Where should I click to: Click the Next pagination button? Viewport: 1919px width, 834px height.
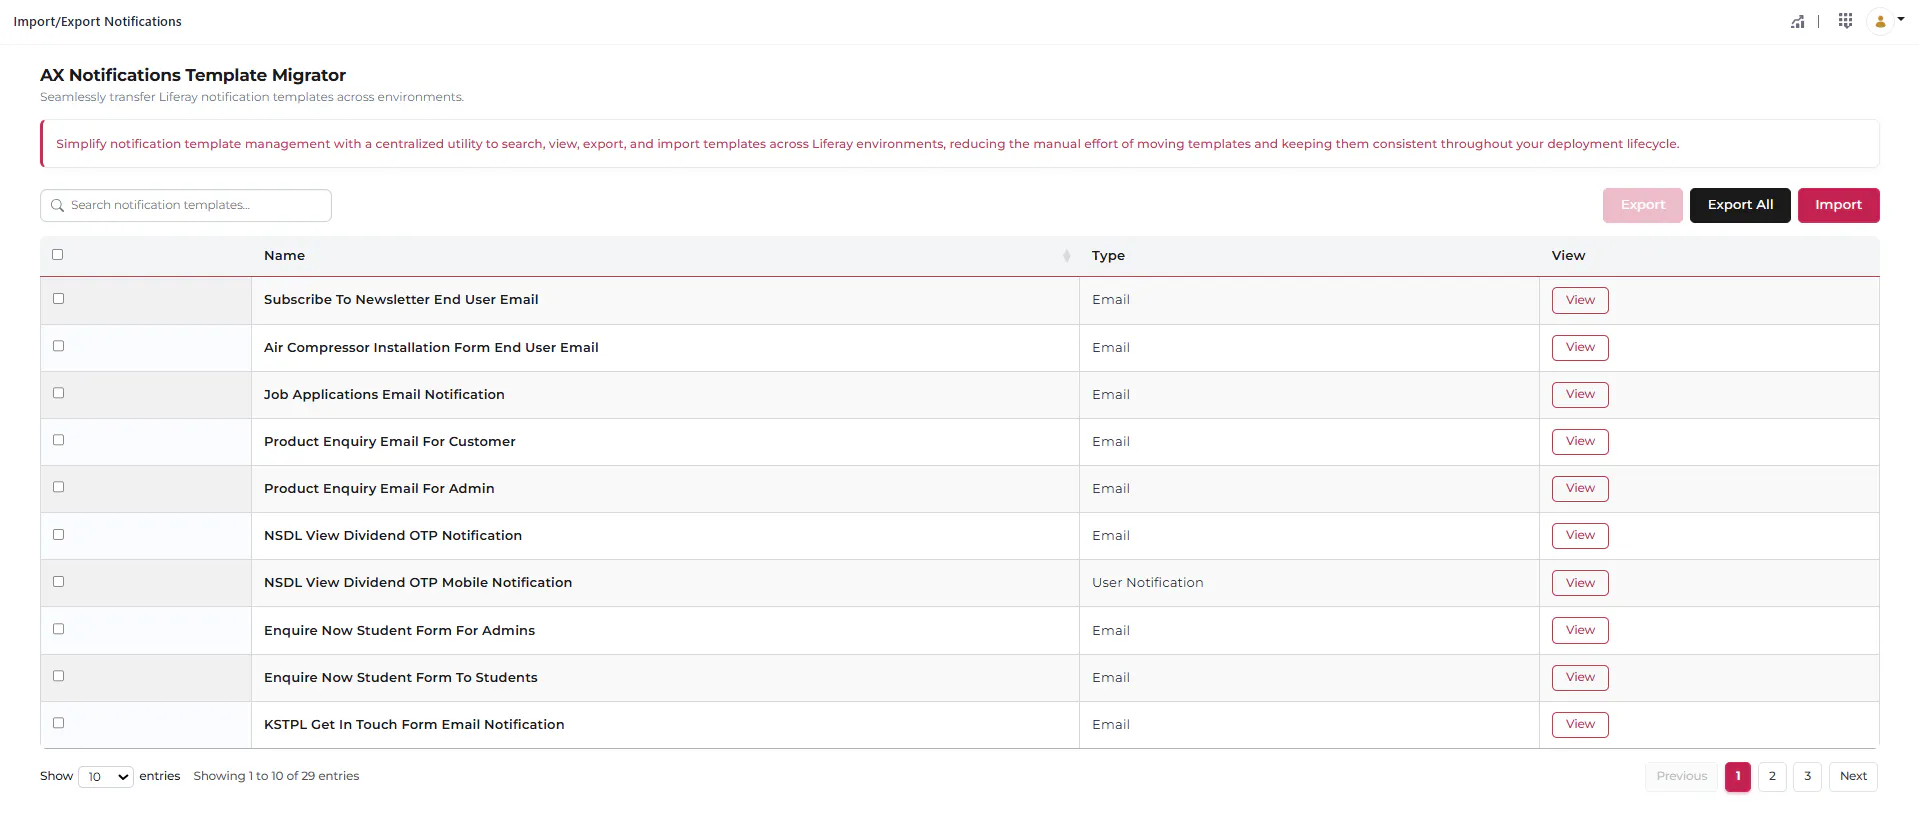pyautogui.click(x=1853, y=777)
